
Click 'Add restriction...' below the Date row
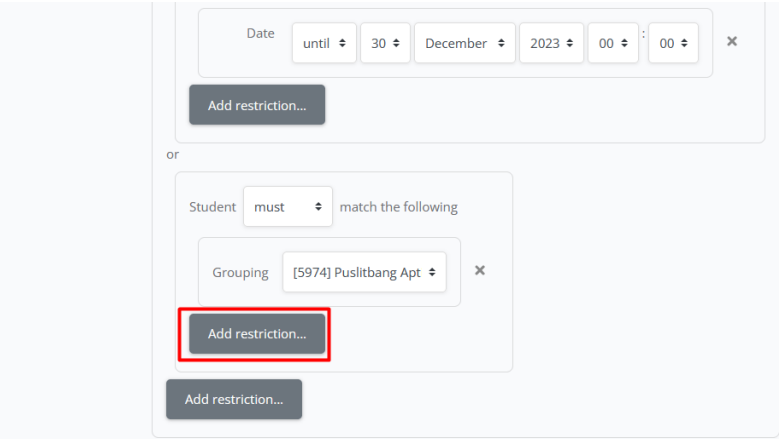pos(257,105)
